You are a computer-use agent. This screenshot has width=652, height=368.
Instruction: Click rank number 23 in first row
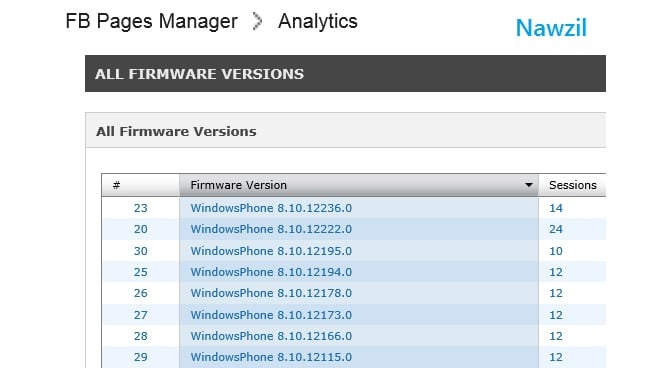pyautogui.click(x=141, y=208)
